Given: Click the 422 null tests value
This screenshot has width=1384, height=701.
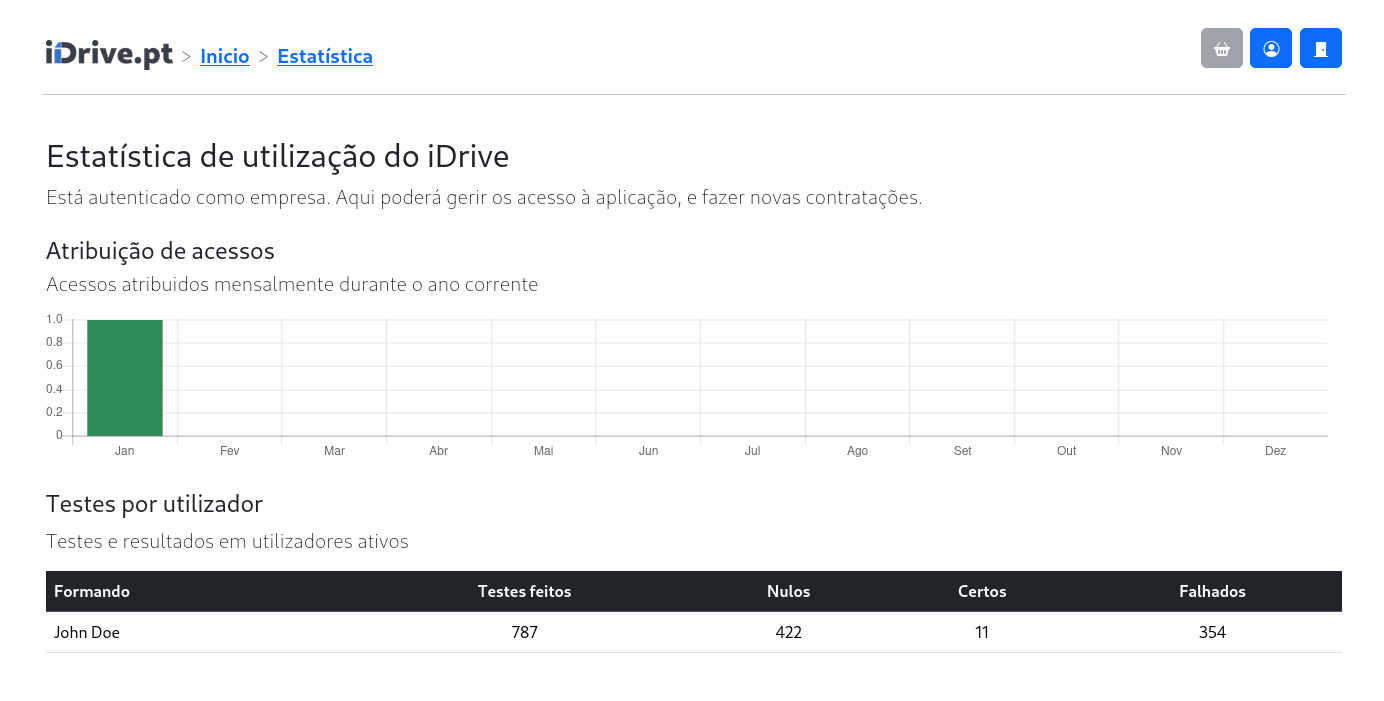Looking at the screenshot, I should pos(788,632).
